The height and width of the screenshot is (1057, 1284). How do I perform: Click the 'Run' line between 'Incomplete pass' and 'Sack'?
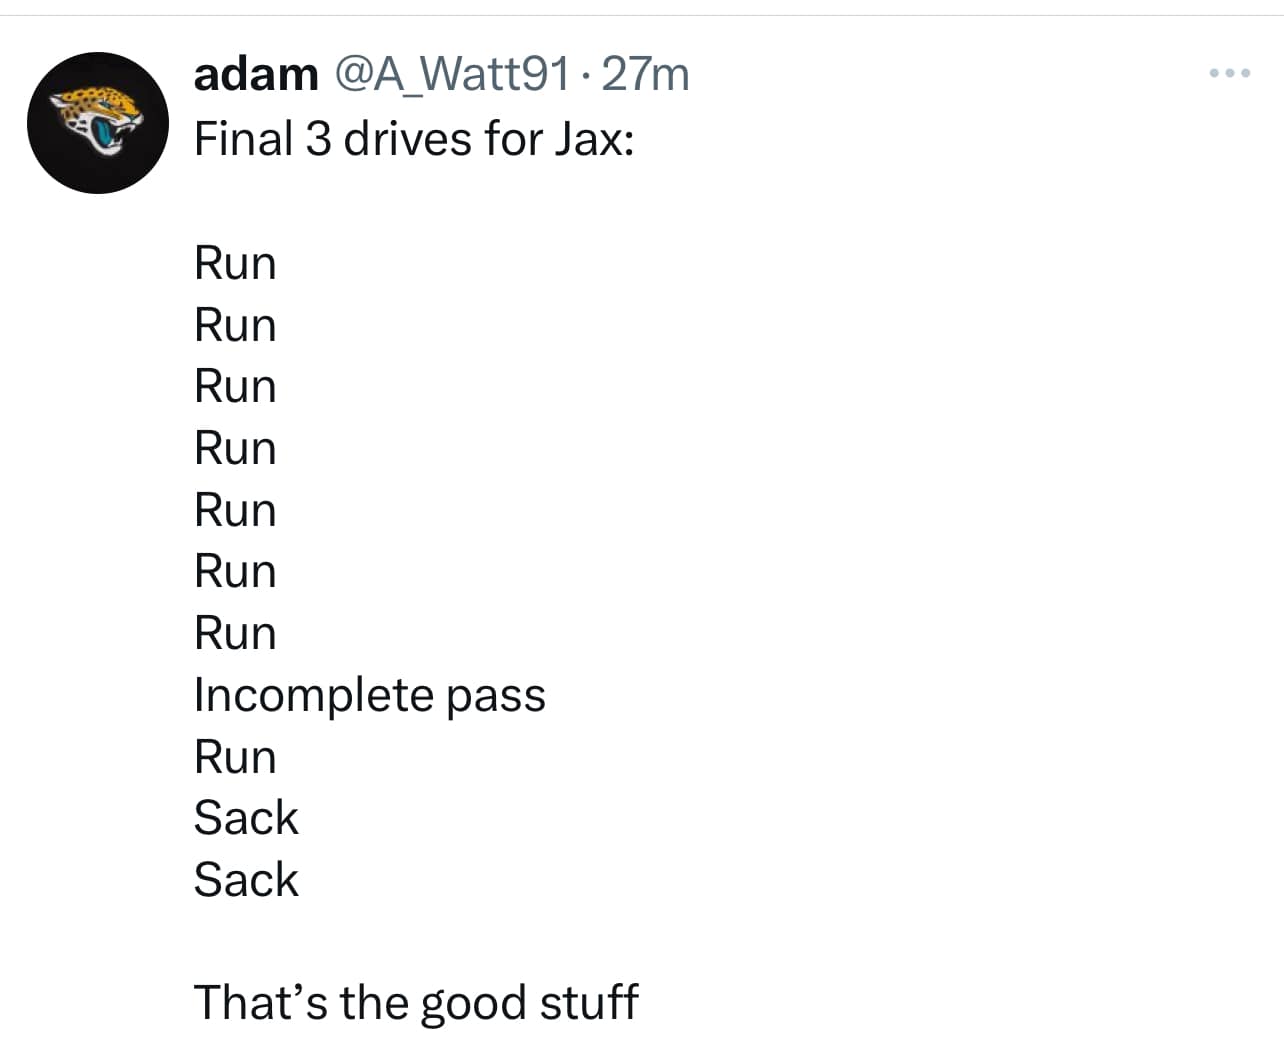coord(235,757)
